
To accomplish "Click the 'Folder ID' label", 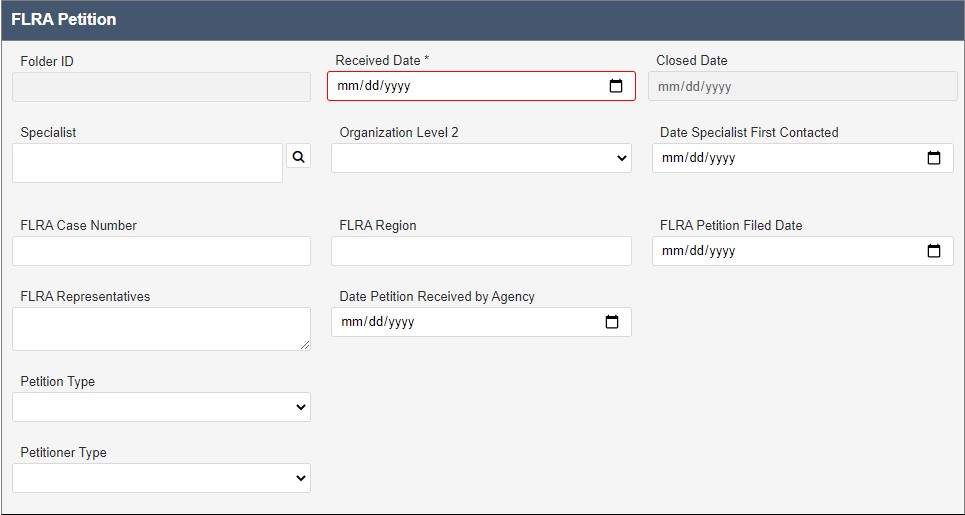I will click(47, 62).
